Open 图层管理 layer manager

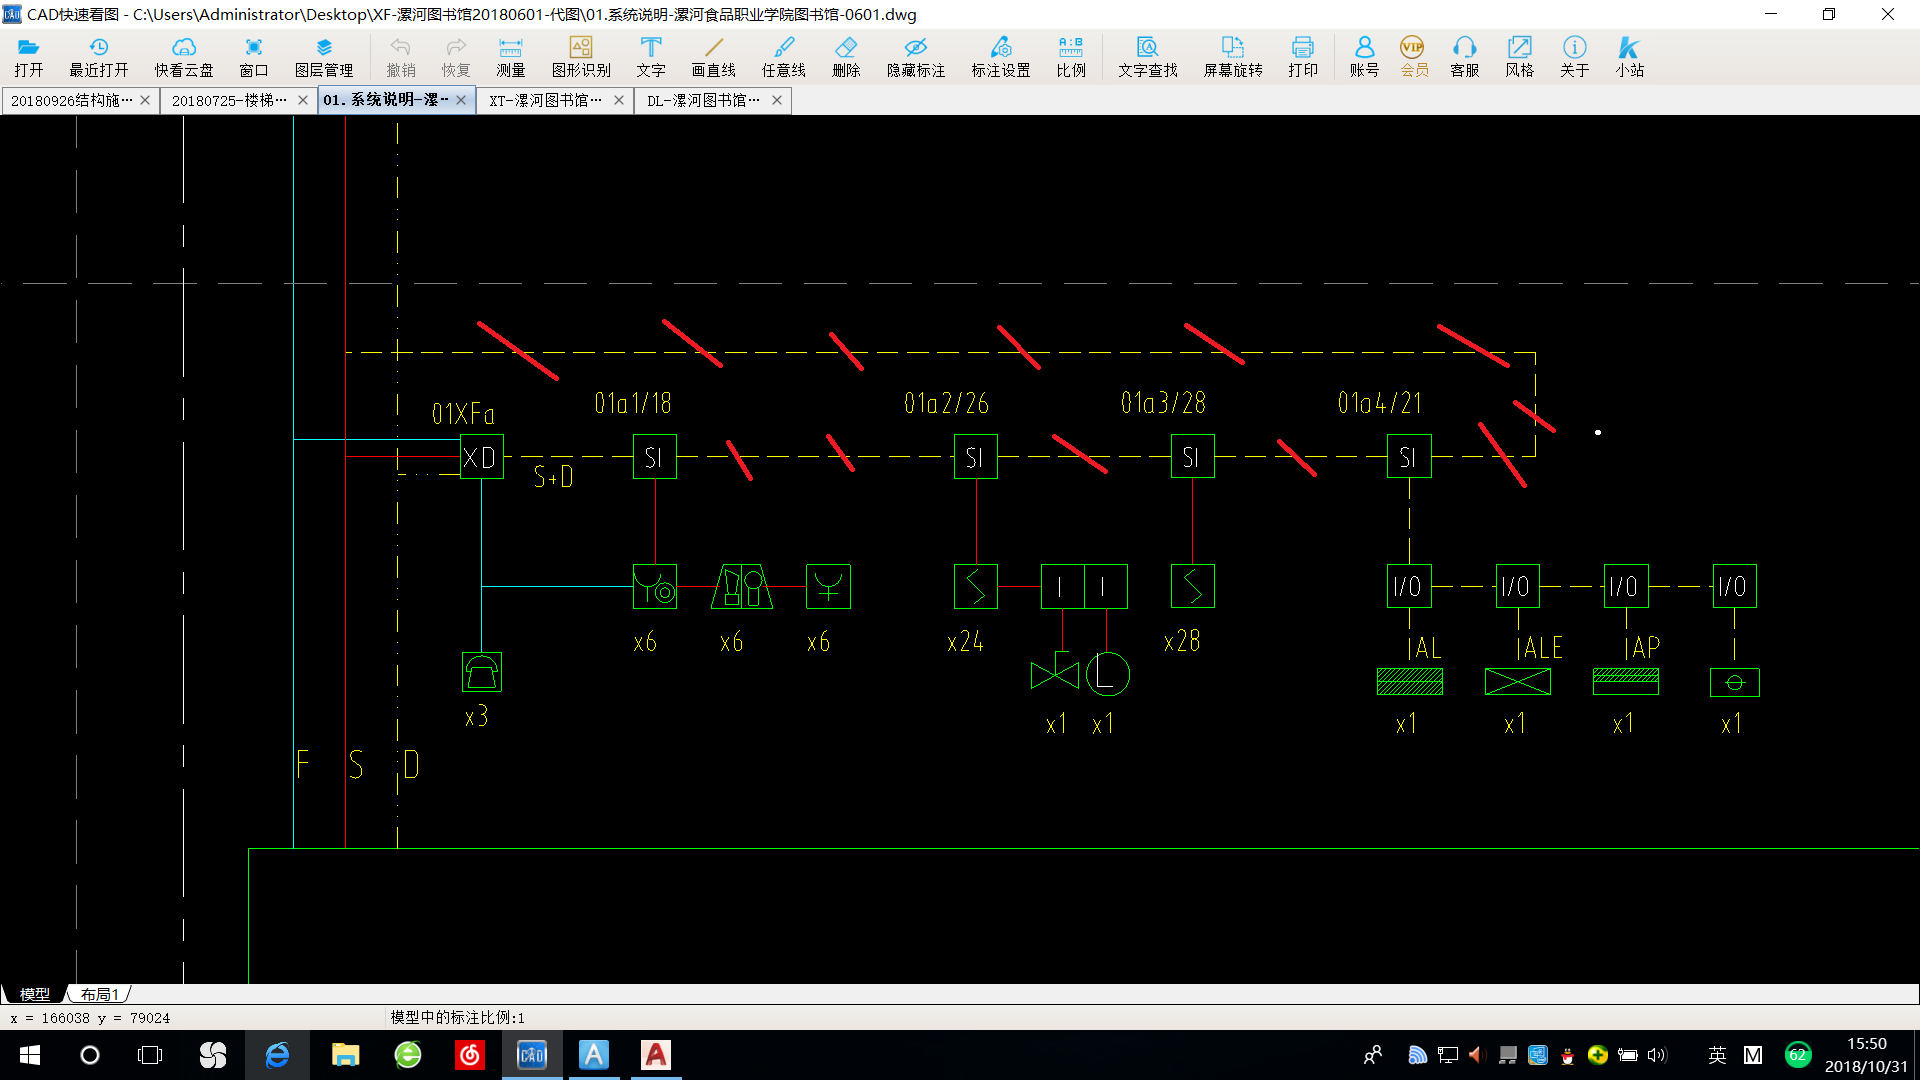coord(324,57)
